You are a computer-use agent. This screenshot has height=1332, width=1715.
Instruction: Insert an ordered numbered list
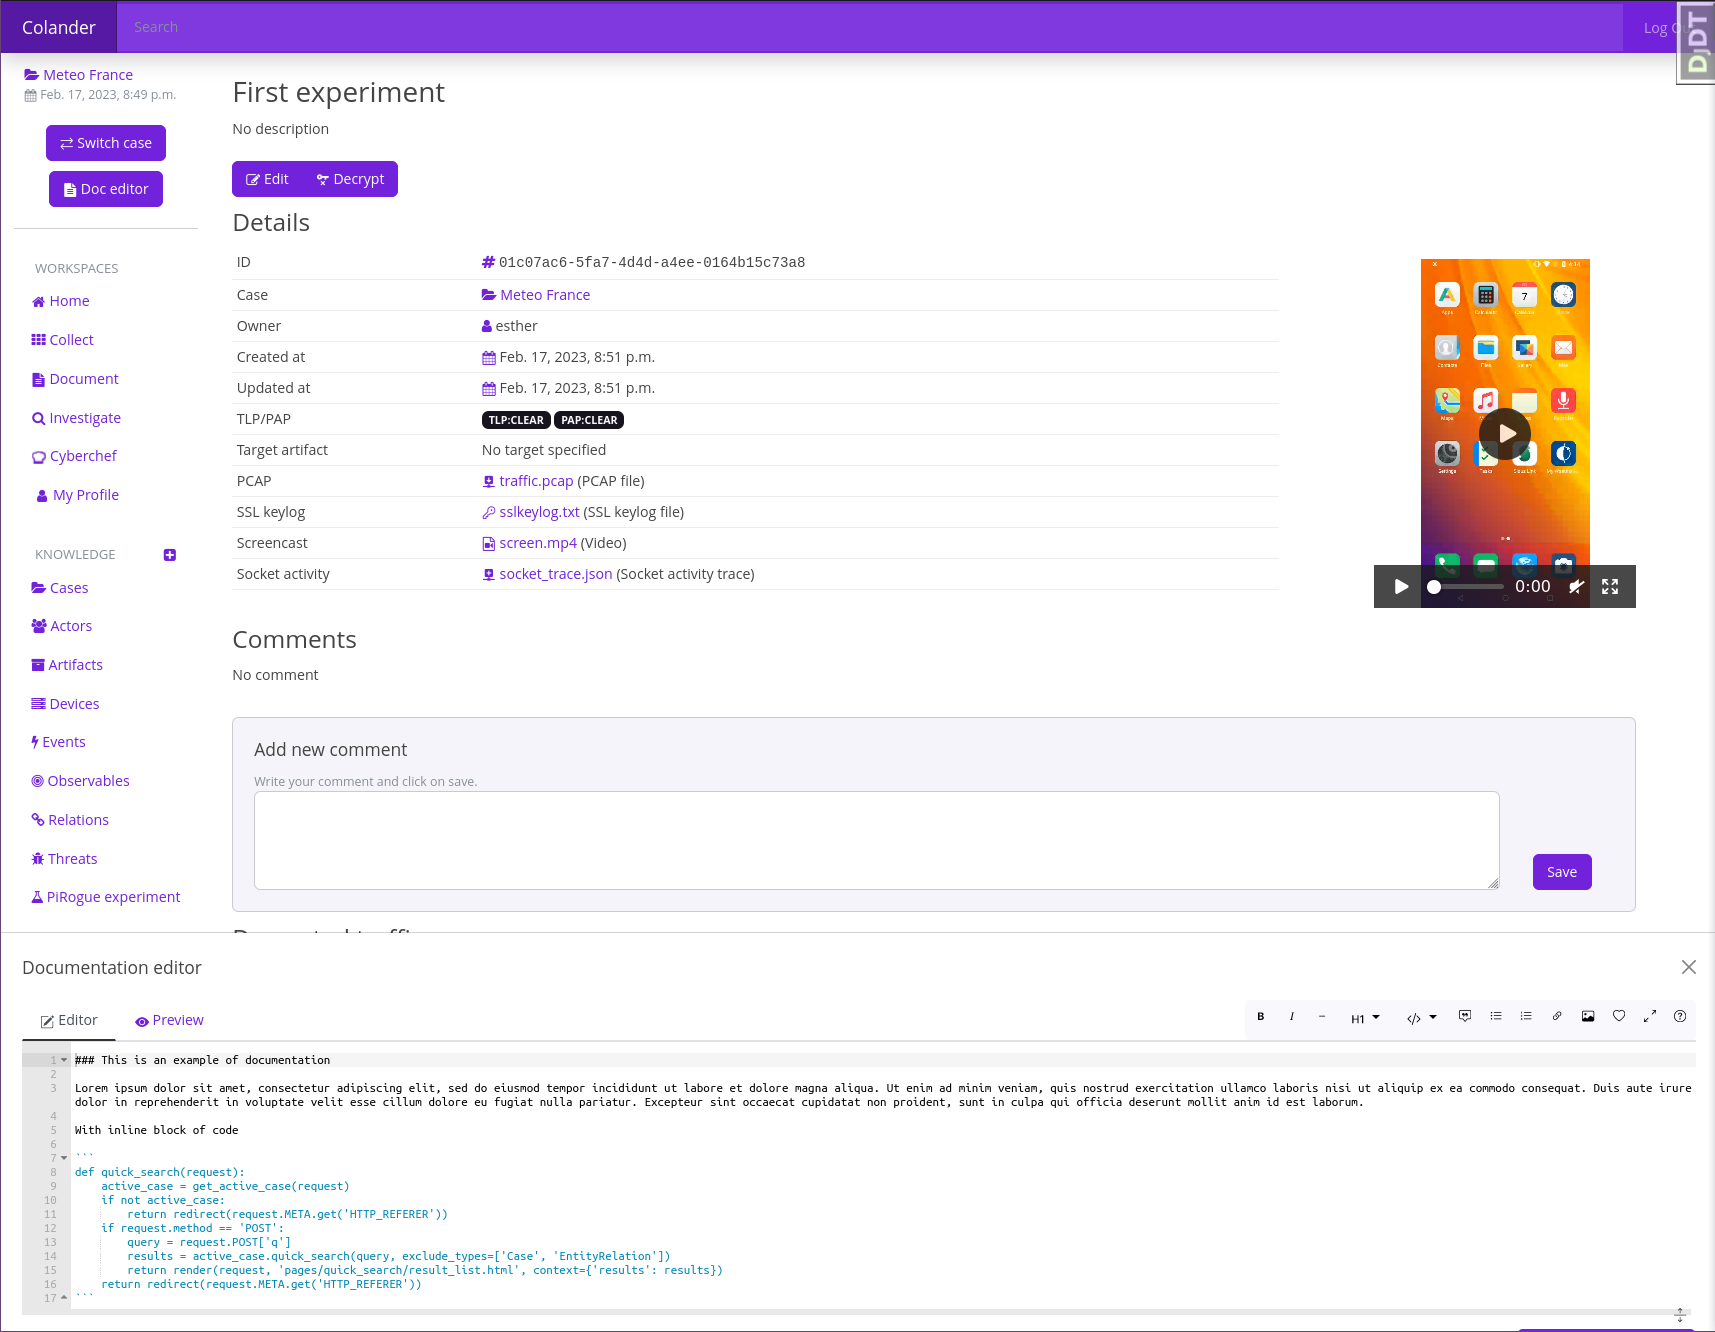pyautogui.click(x=1526, y=1017)
